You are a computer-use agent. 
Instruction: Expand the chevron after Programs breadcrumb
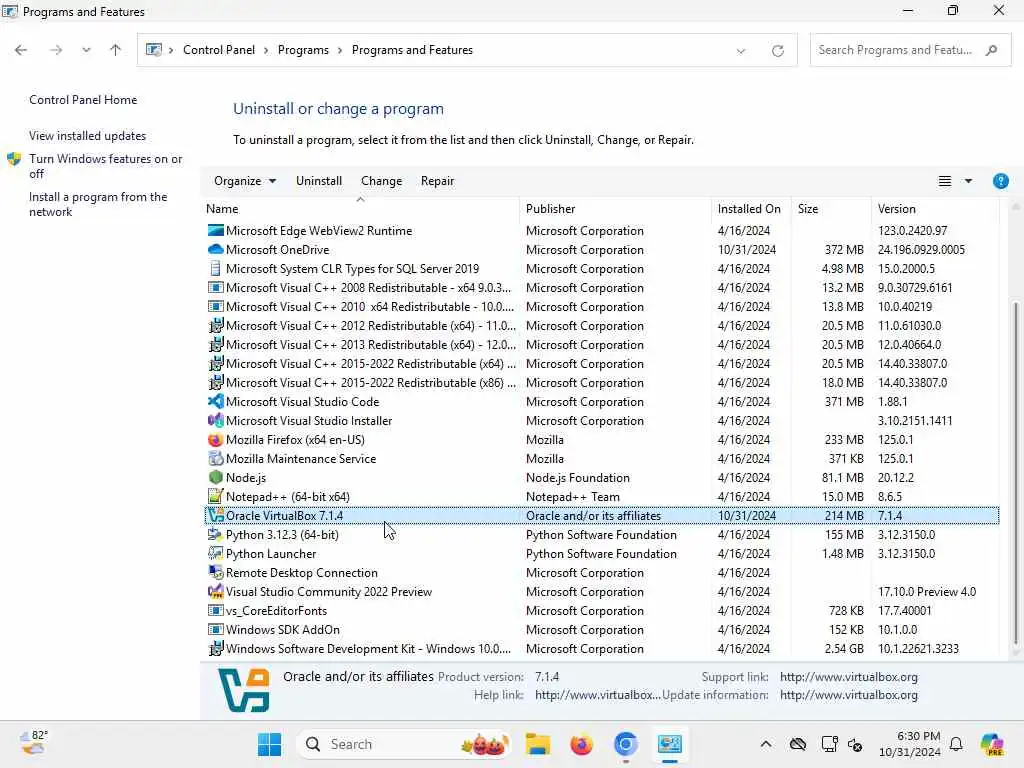(340, 50)
